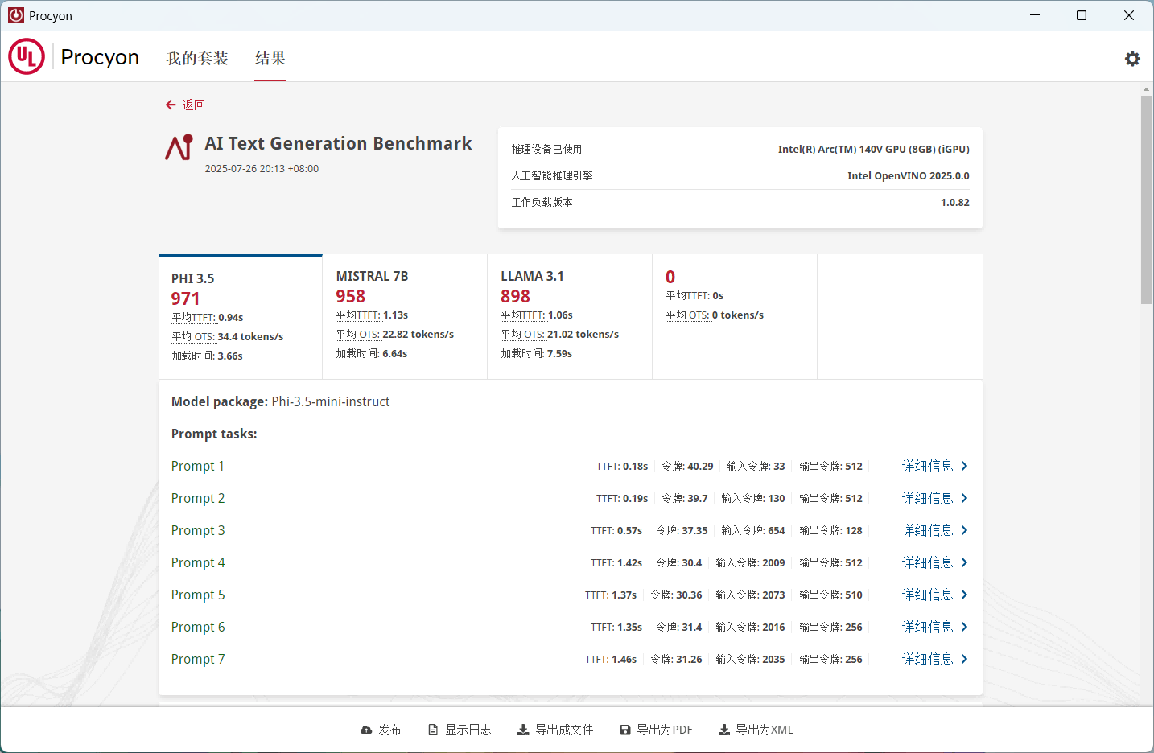The image size is (1154, 753).
Task: Select the empty model tab with score 0
Action: tap(734, 316)
